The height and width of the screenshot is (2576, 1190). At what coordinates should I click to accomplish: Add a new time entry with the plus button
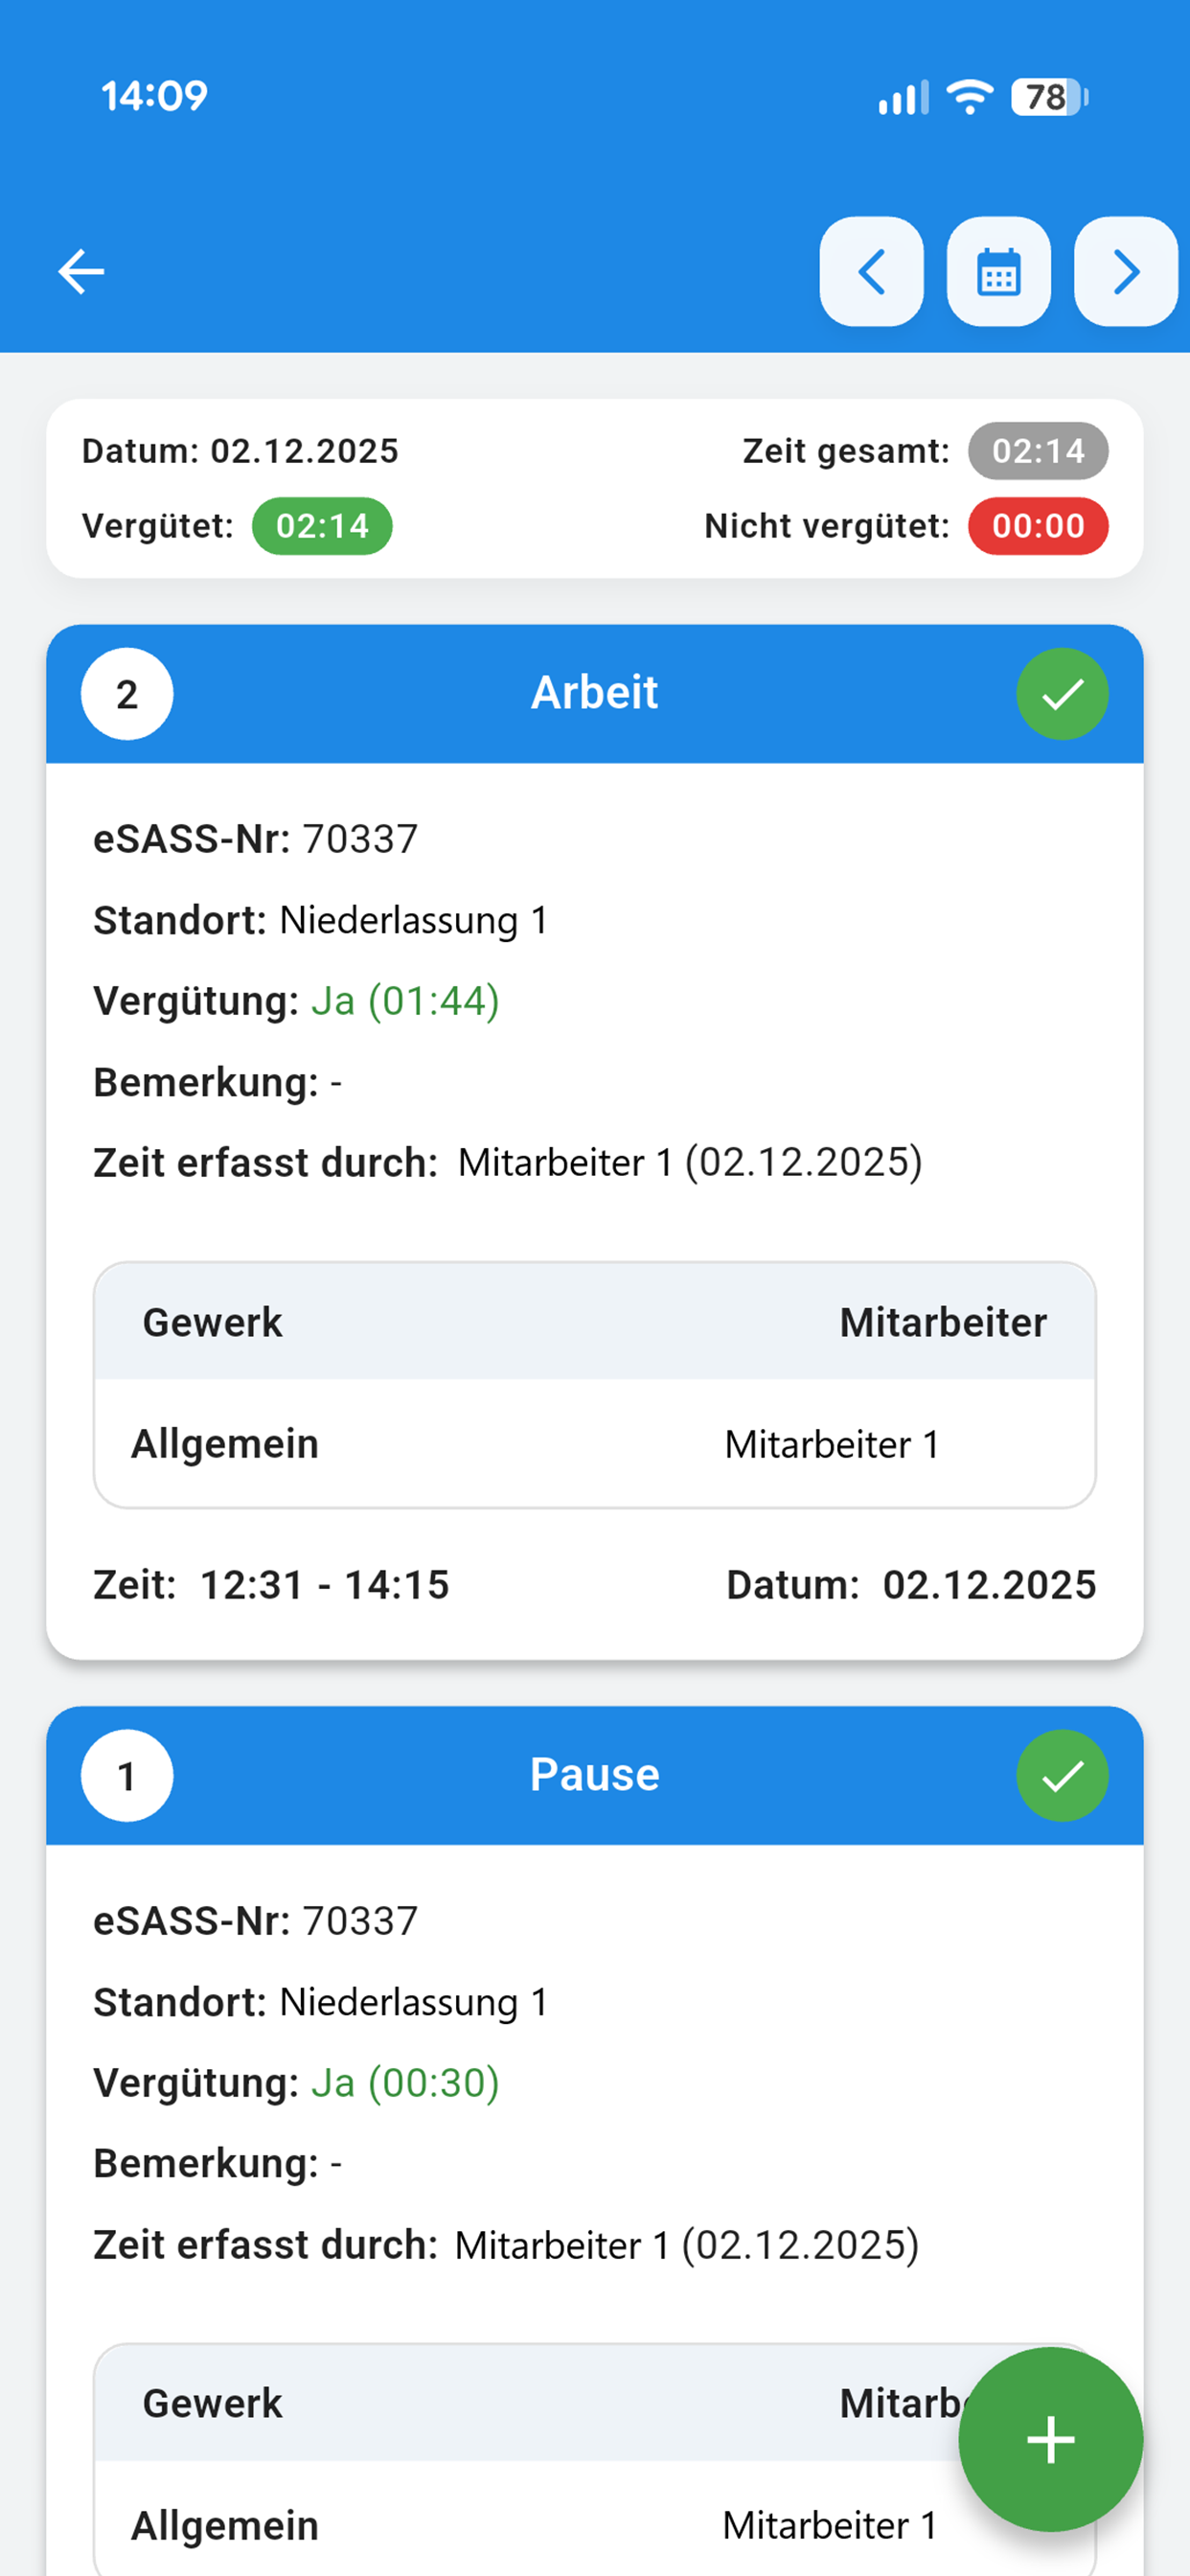pos(1049,2440)
